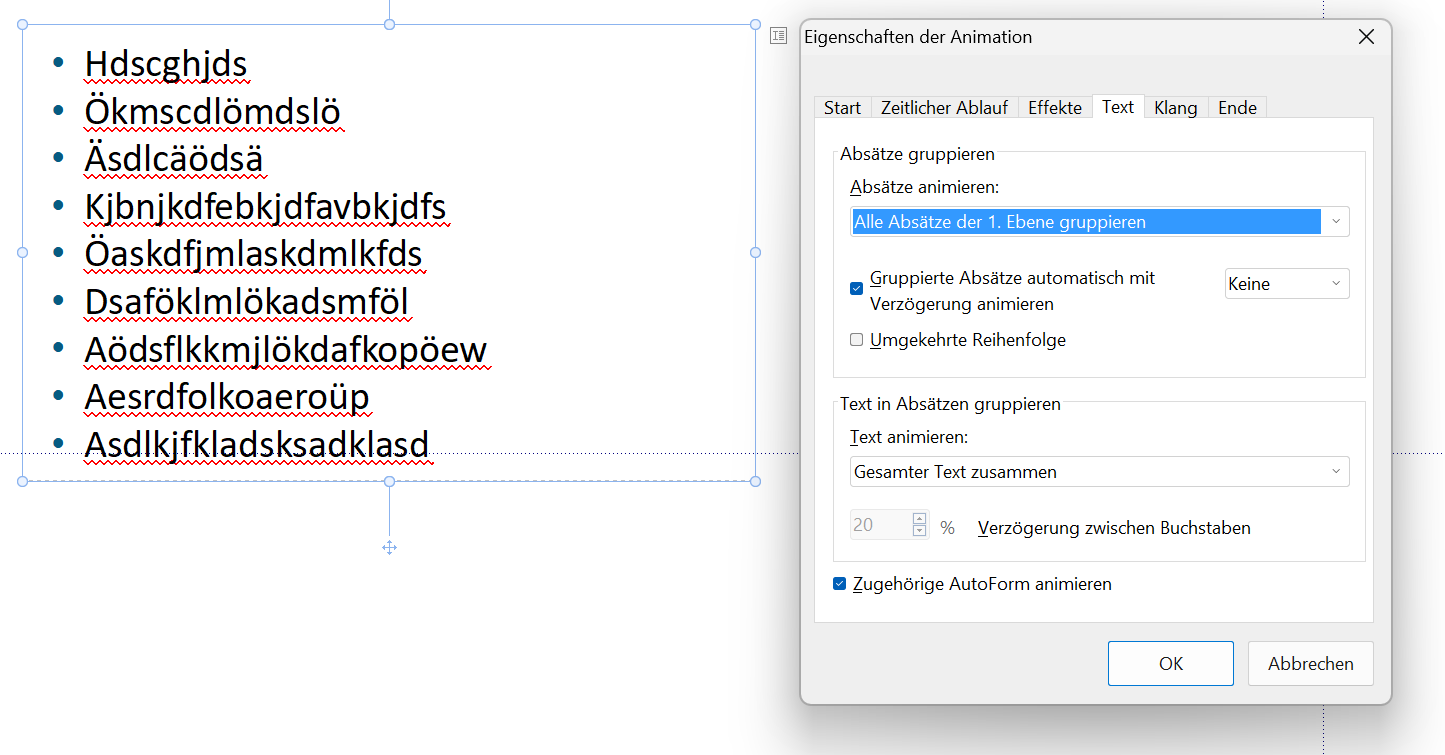The height and width of the screenshot is (755, 1445).
Task: Decrease the letter delay percentage with down arrow
Action: pyautogui.click(x=919, y=531)
